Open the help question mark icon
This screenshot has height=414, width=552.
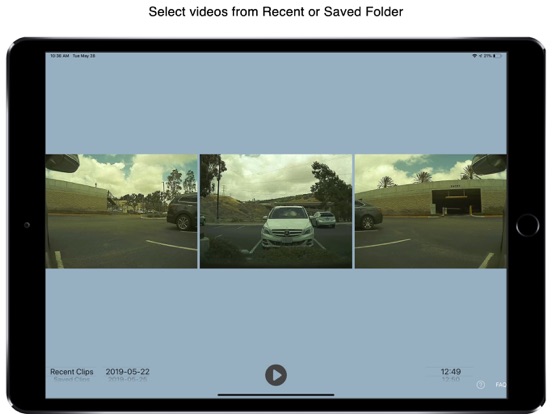point(481,385)
